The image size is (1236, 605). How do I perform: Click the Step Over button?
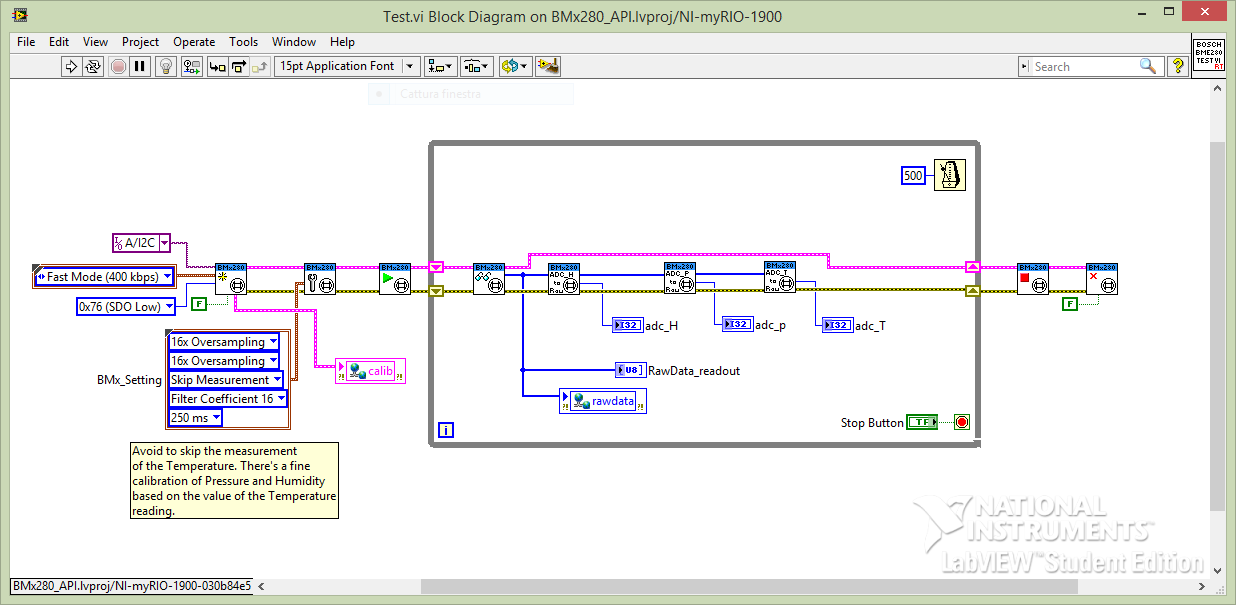click(239, 67)
